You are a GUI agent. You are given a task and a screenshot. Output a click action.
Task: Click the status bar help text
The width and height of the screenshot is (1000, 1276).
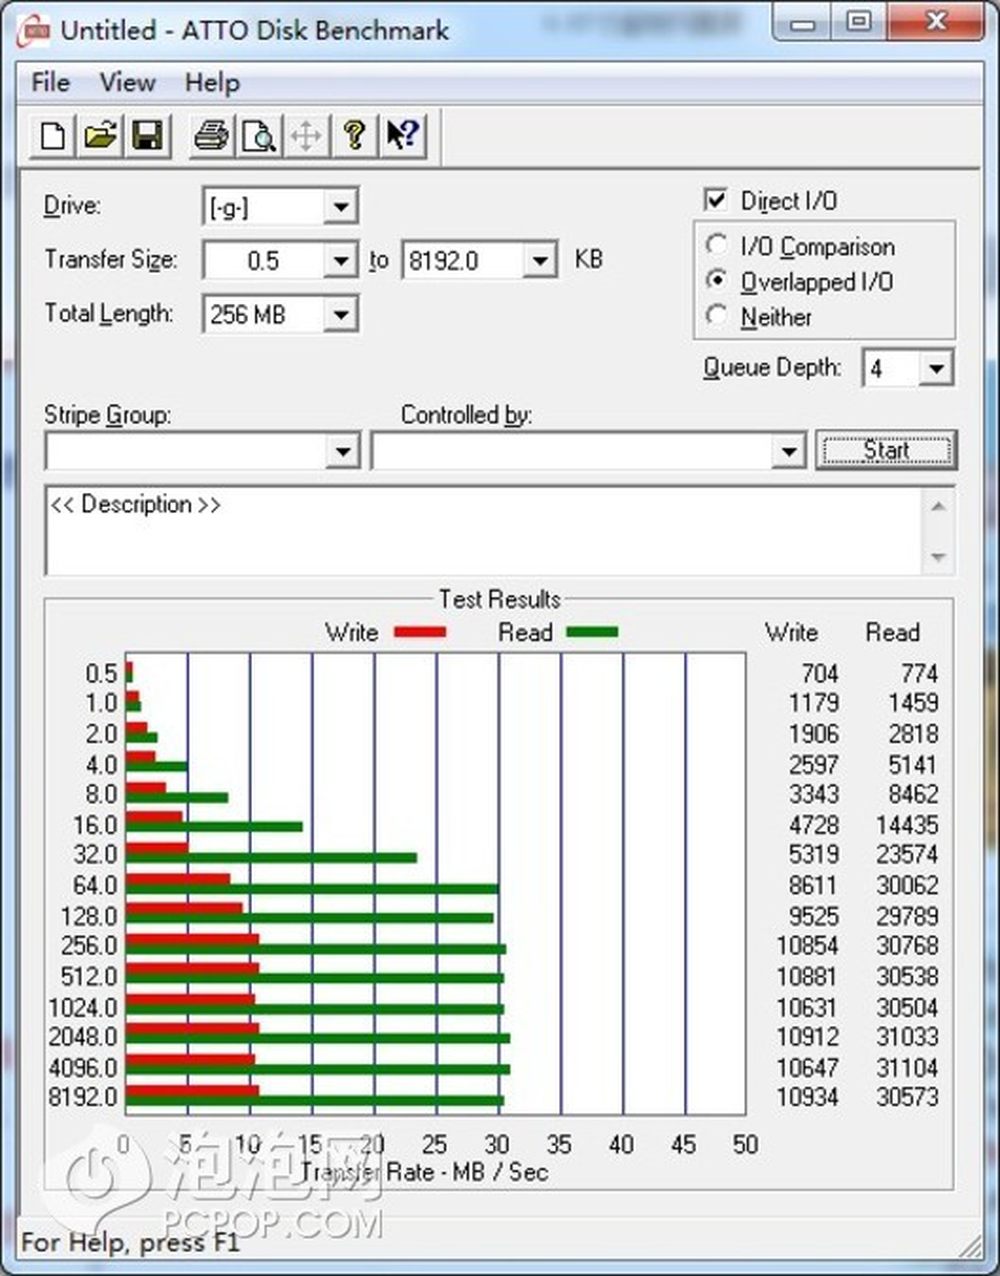point(131,1243)
